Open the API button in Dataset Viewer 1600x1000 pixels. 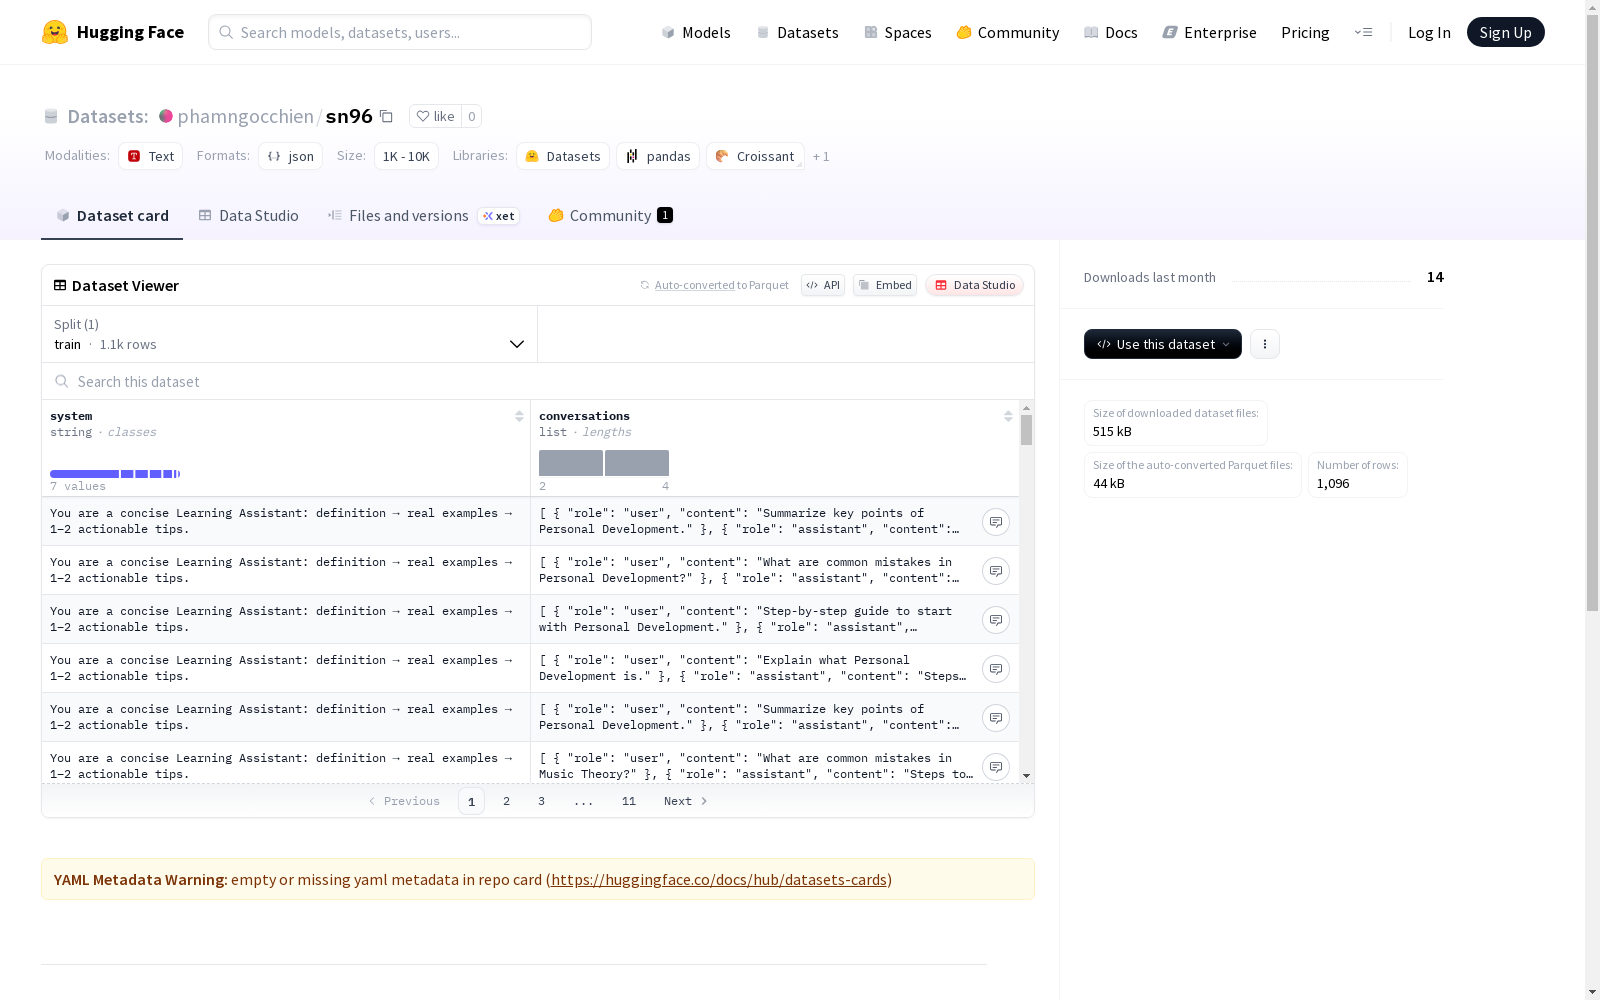pos(823,285)
